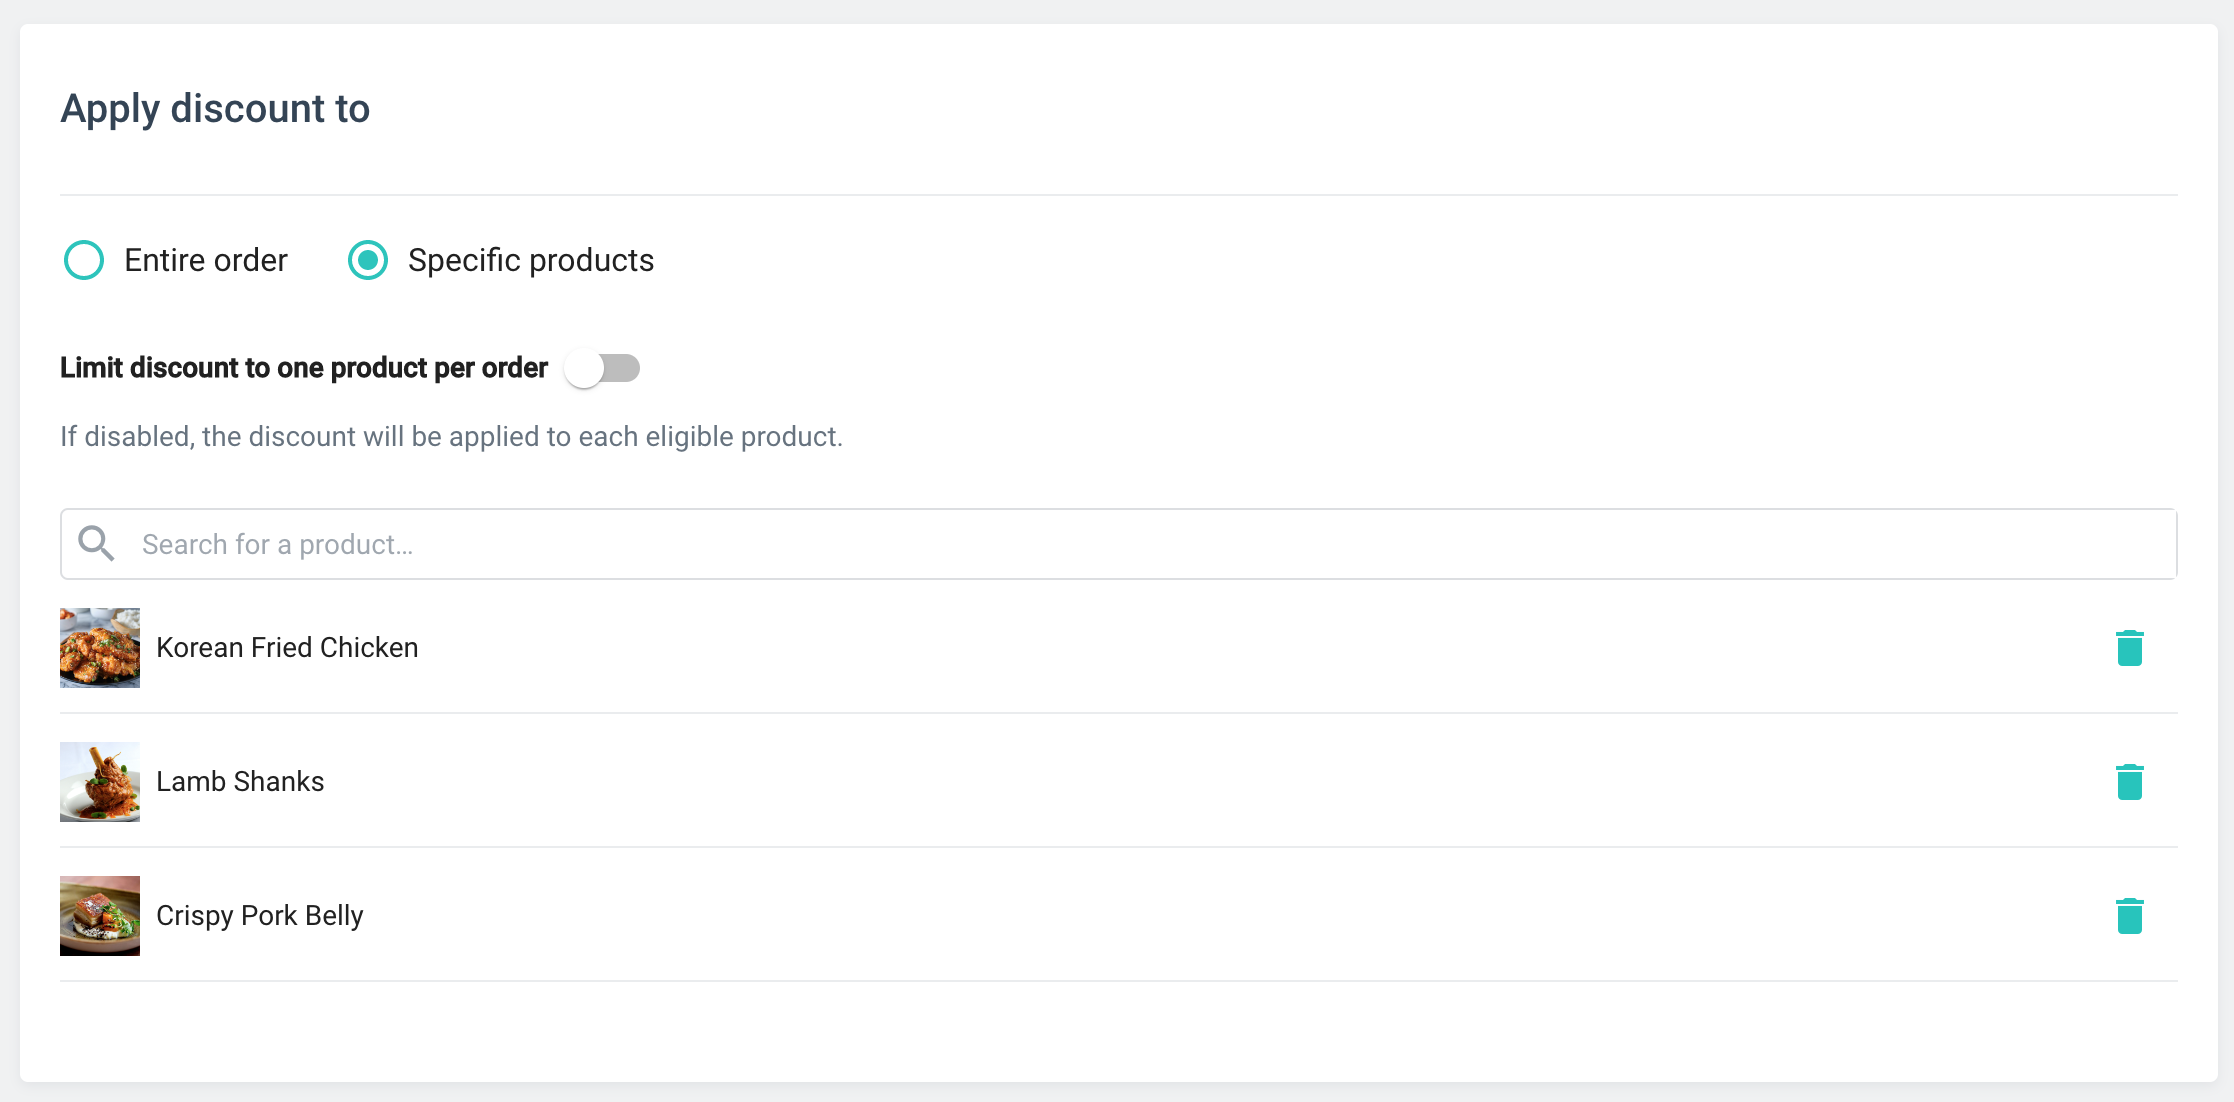The image size is (2234, 1102).
Task: Click the Crispy Pork Belly product name
Action: click(260, 916)
